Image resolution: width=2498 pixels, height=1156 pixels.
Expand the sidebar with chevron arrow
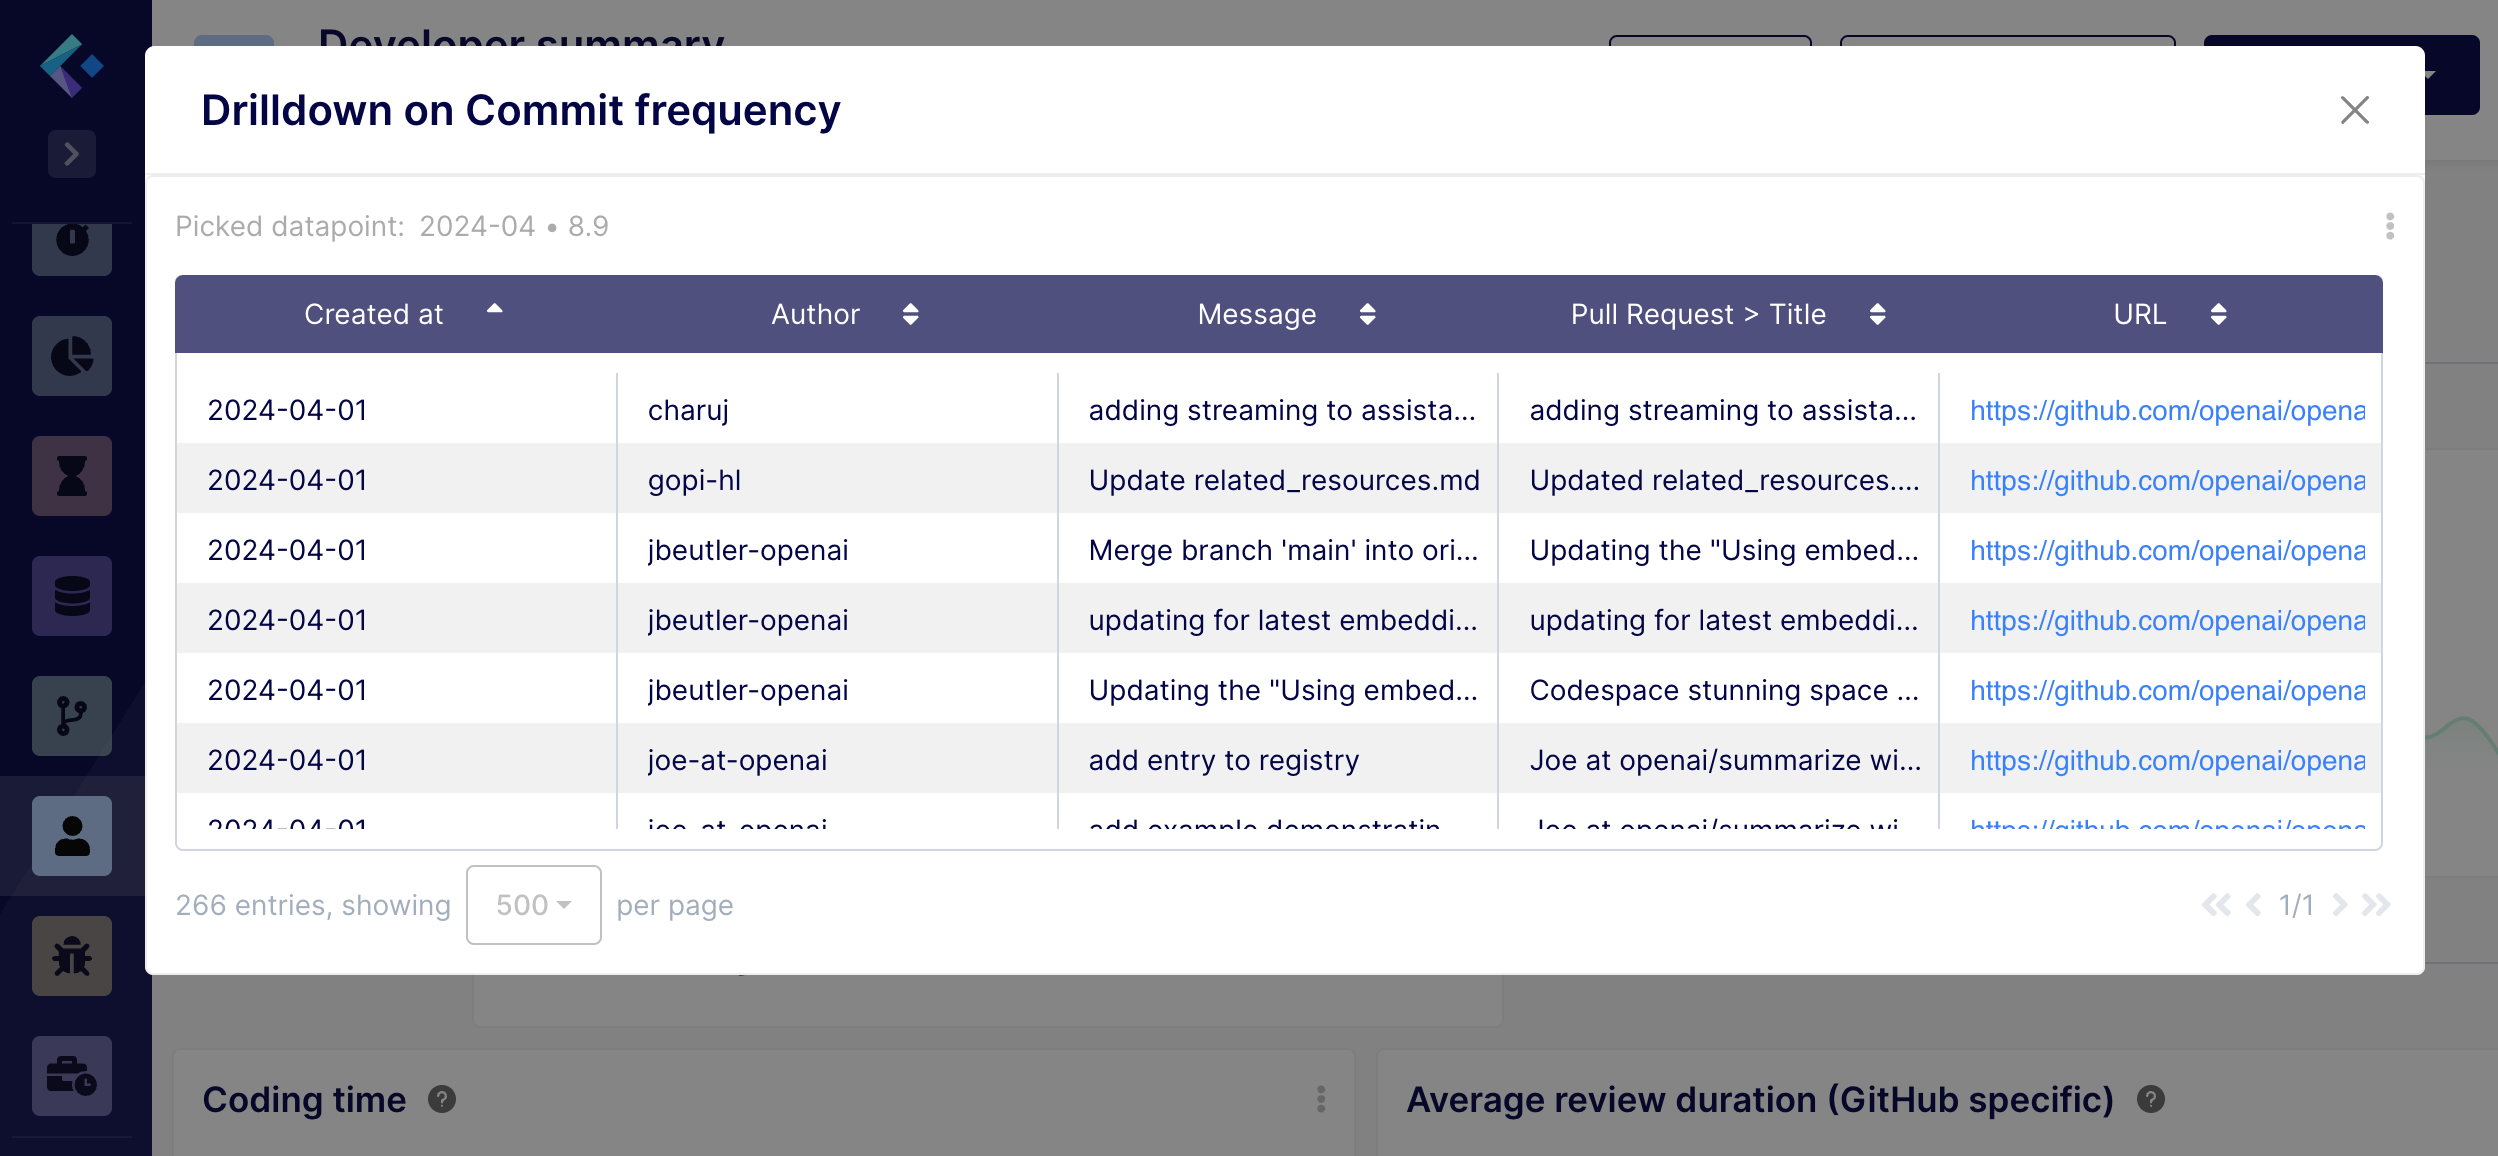(x=71, y=154)
